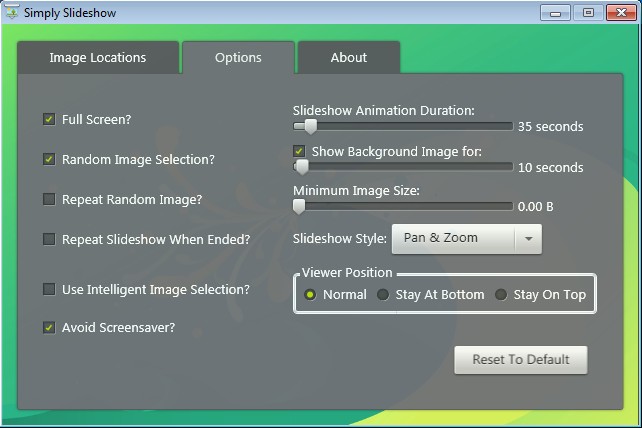This screenshot has width=642, height=428.
Task: Click the Slideshow Style label
Action: click(x=339, y=238)
